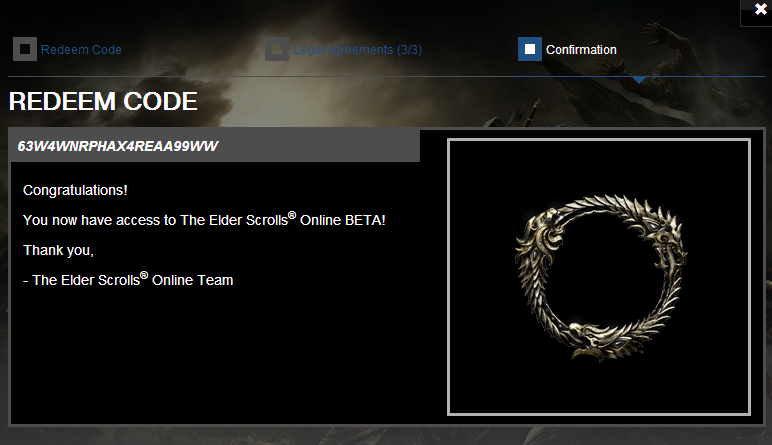Click the REDEEM CODE heading
The width and height of the screenshot is (772, 445).
(103, 101)
